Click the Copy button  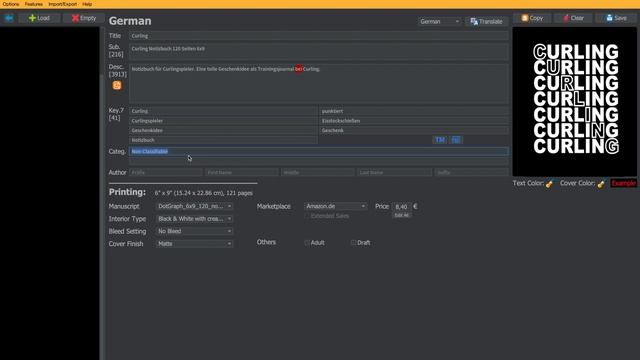532,18
